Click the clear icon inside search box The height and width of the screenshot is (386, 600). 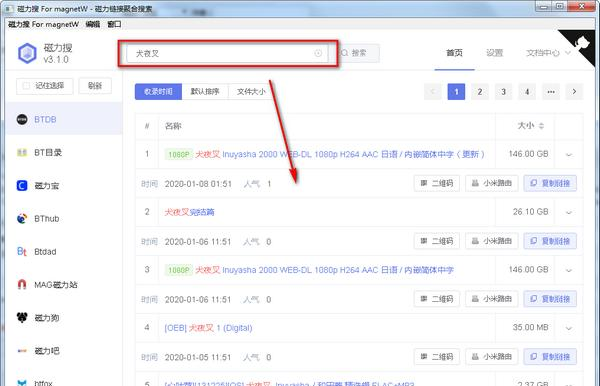pyautogui.click(x=318, y=53)
